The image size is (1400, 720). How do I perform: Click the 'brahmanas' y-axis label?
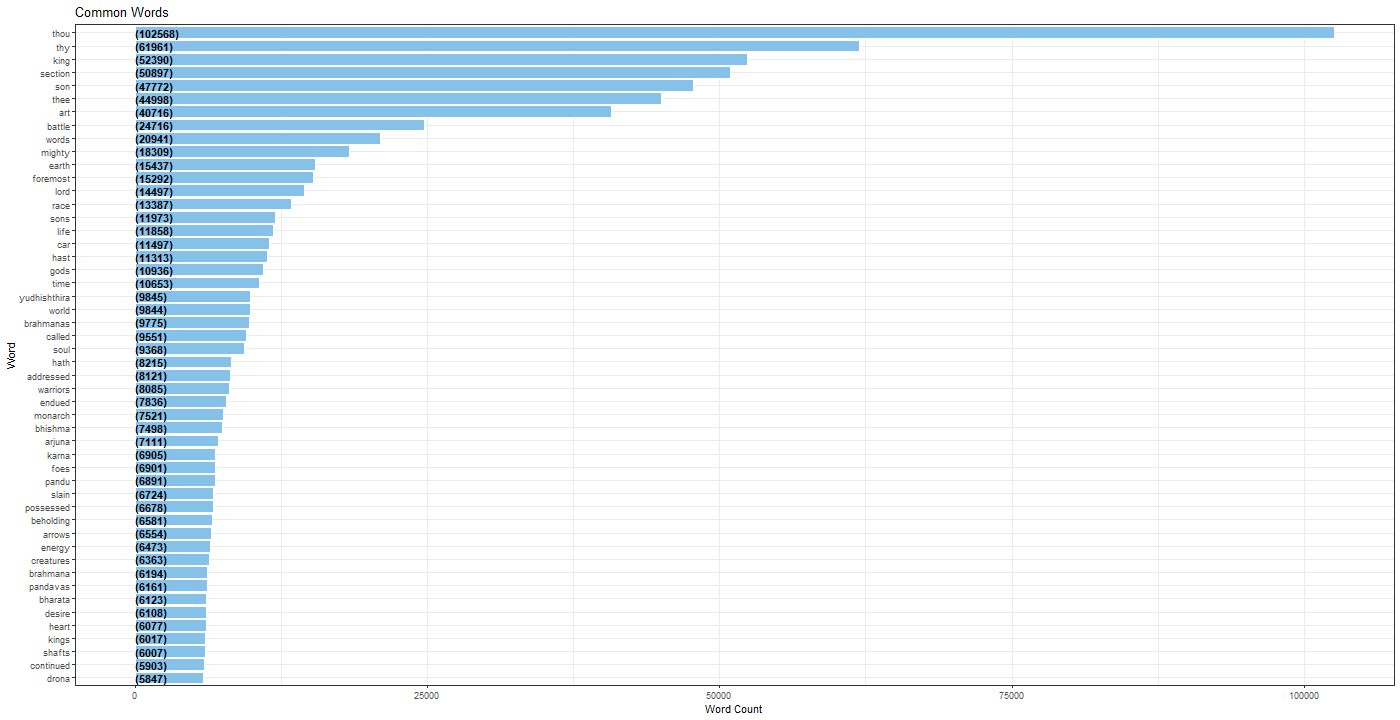point(47,324)
